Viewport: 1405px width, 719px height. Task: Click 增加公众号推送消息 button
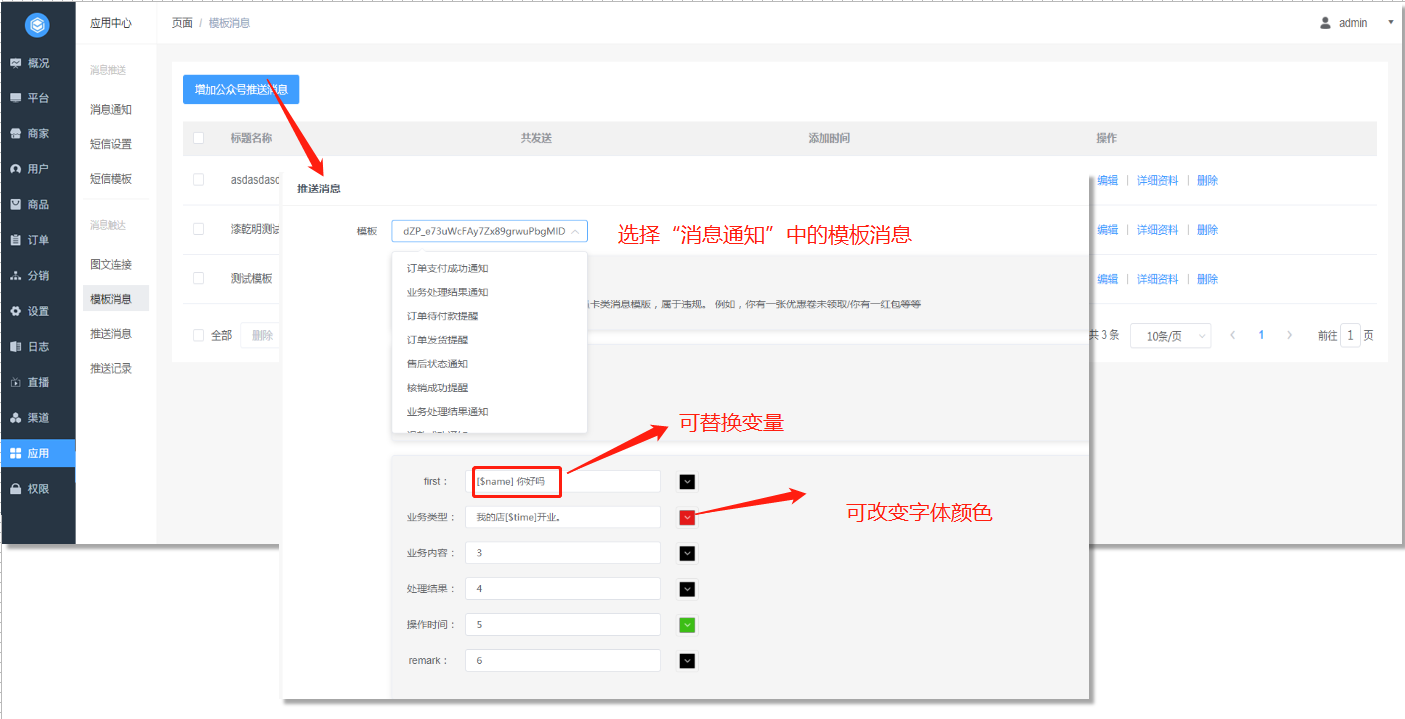(x=241, y=89)
